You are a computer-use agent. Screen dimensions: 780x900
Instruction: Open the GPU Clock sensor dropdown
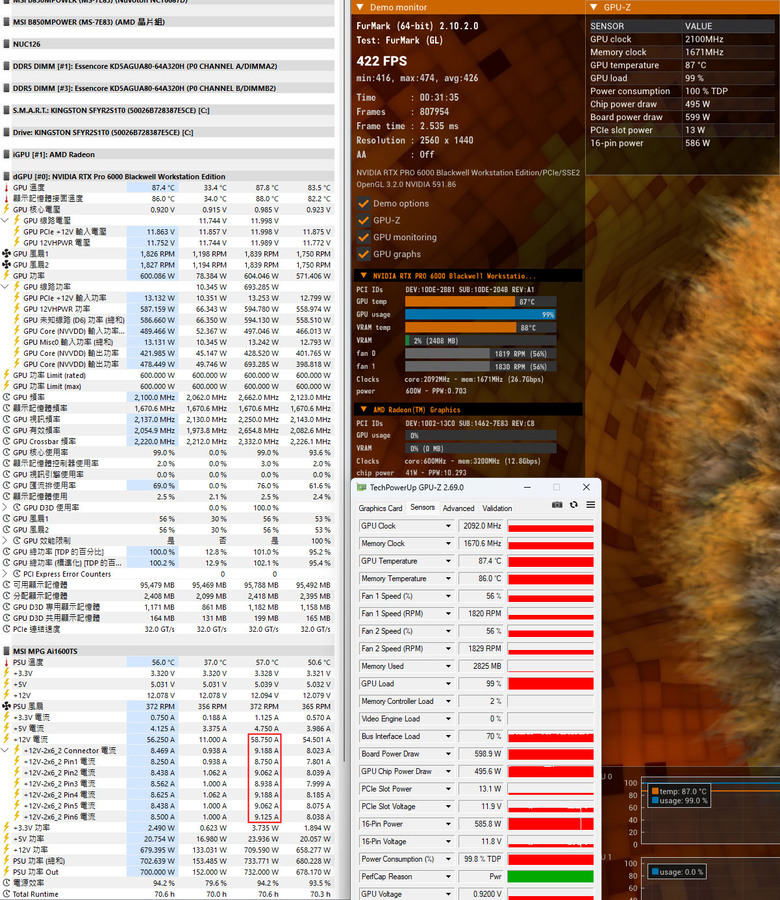coord(448,526)
